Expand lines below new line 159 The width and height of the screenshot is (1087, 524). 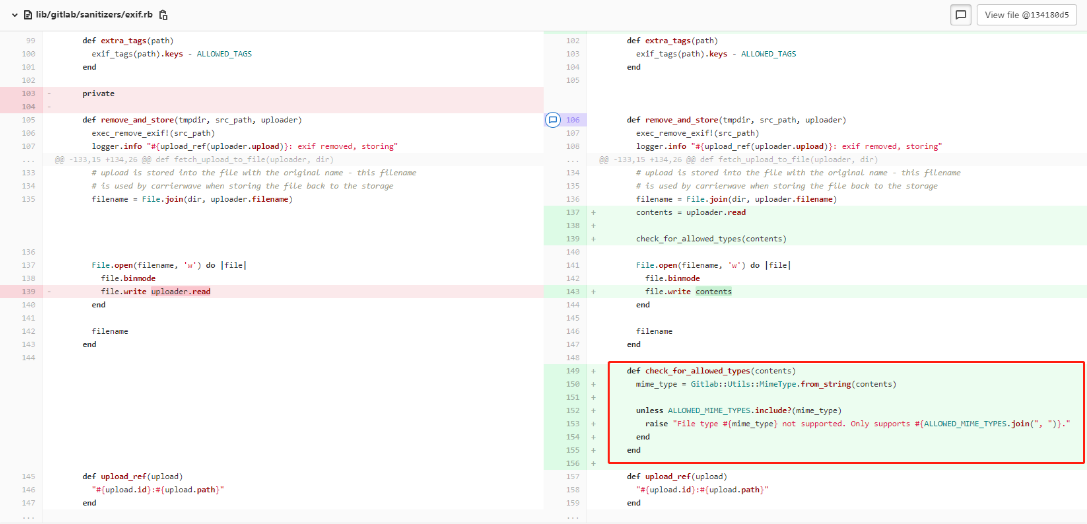(573, 517)
